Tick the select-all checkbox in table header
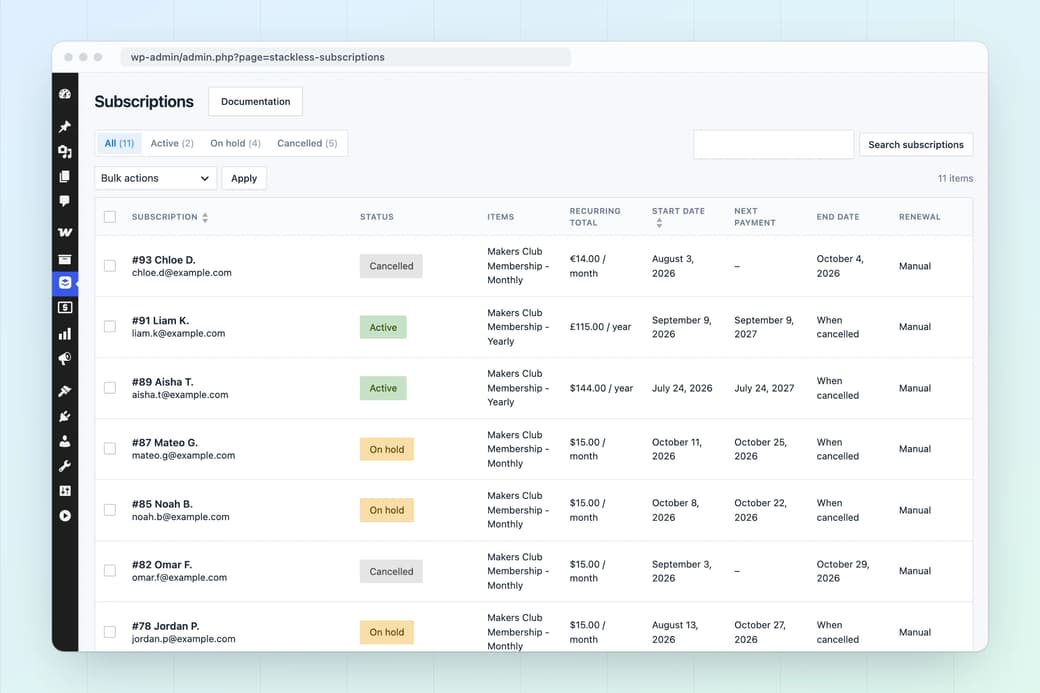 [x=110, y=217]
